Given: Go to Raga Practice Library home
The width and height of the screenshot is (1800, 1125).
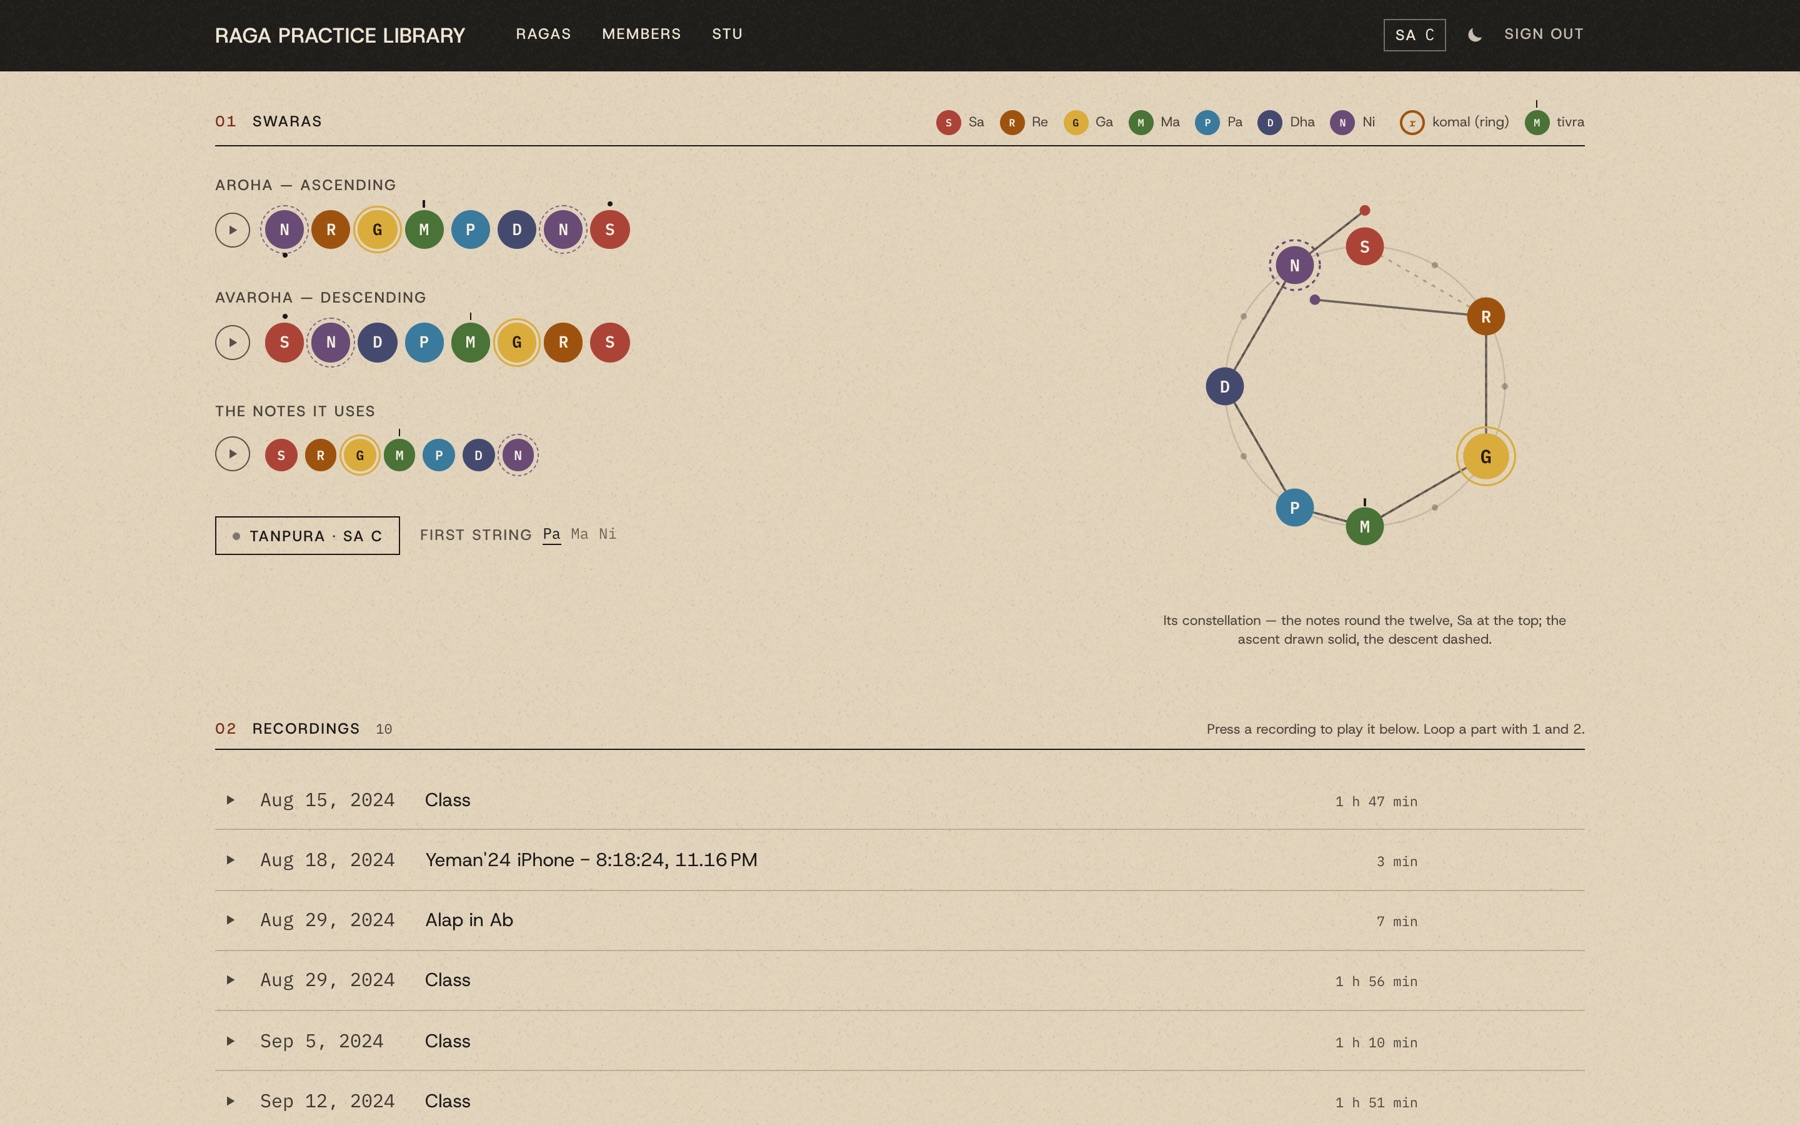Looking at the screenshot, I should tap(340, 35).
